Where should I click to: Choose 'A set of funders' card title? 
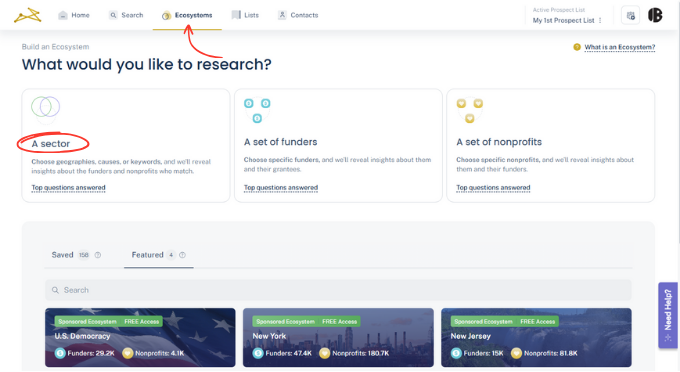pyautogui.click(x=280, y=142)
